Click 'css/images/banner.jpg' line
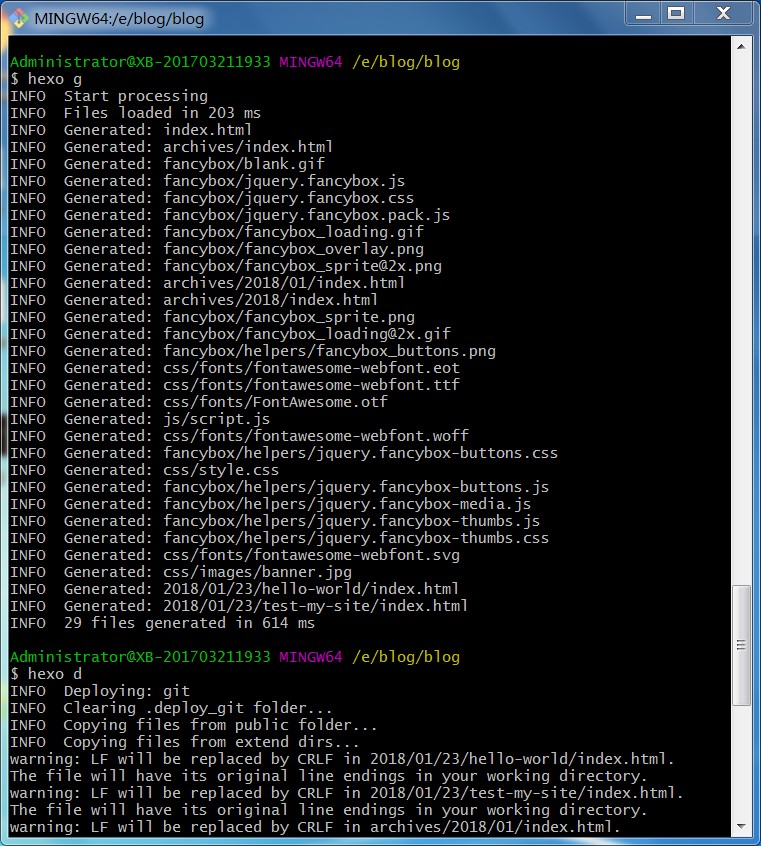Screen dimensions: 761x846 point(181,572)
